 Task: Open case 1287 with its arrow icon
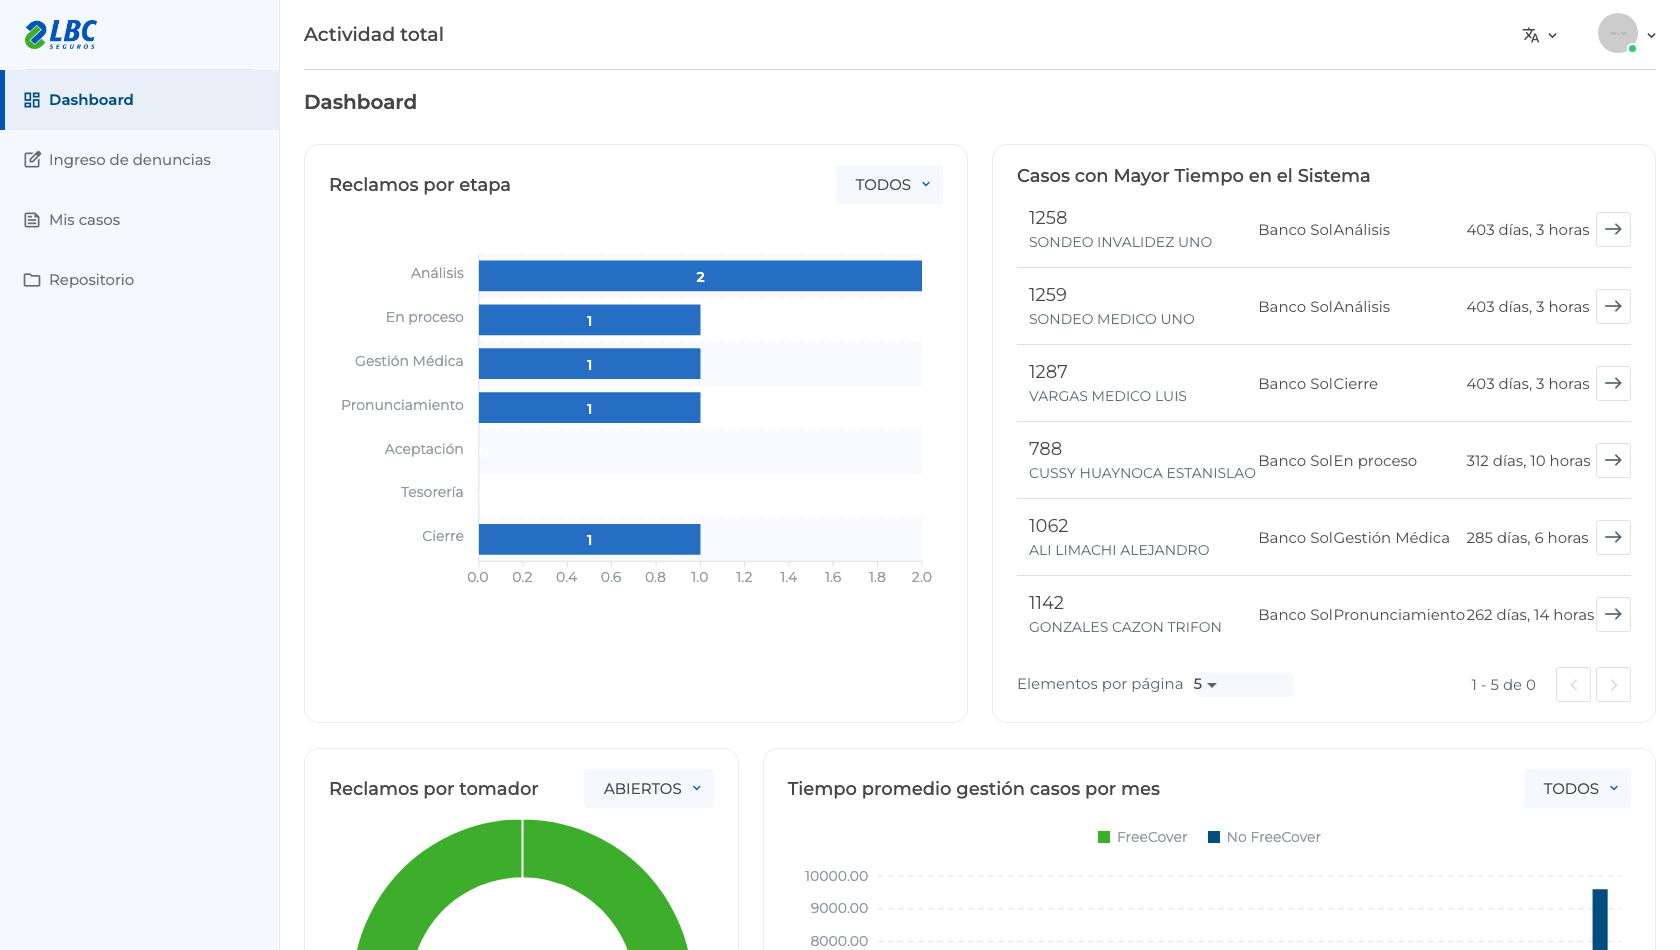(x=1613, y=383)
